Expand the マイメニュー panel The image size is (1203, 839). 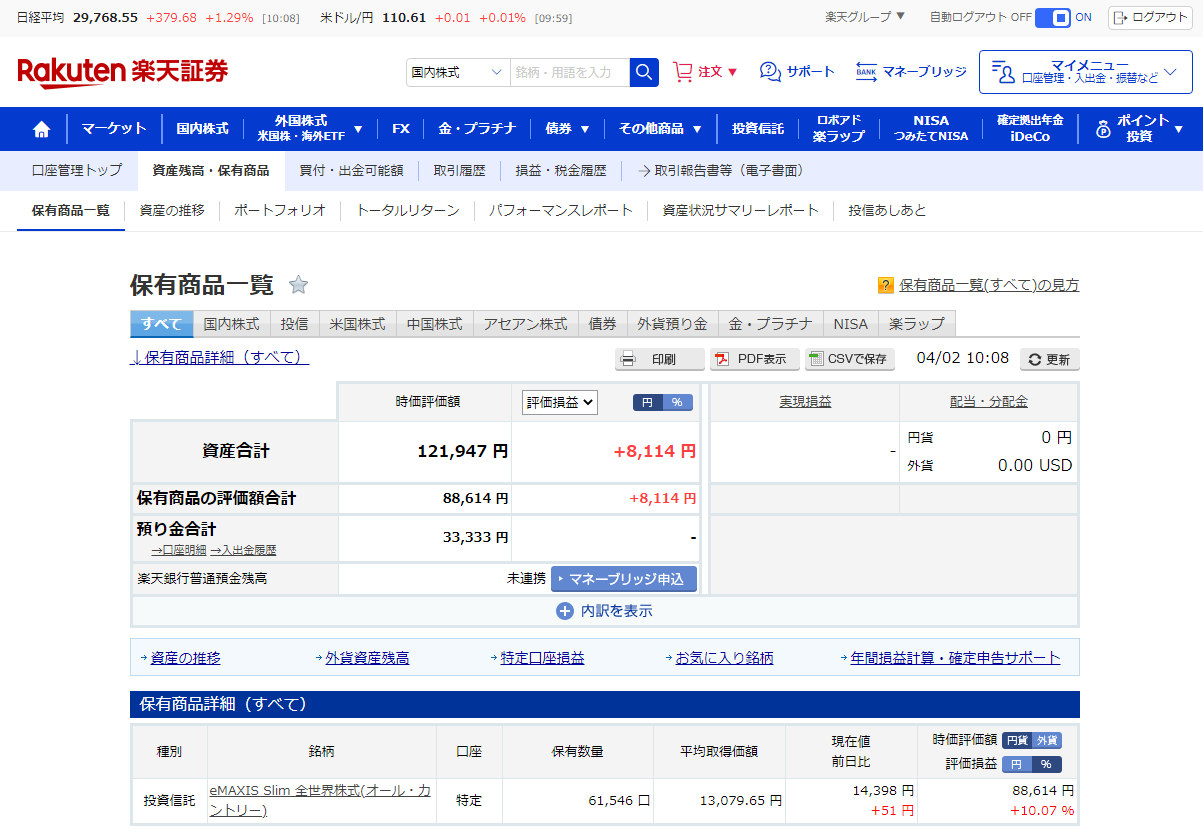click(1085, 72)
